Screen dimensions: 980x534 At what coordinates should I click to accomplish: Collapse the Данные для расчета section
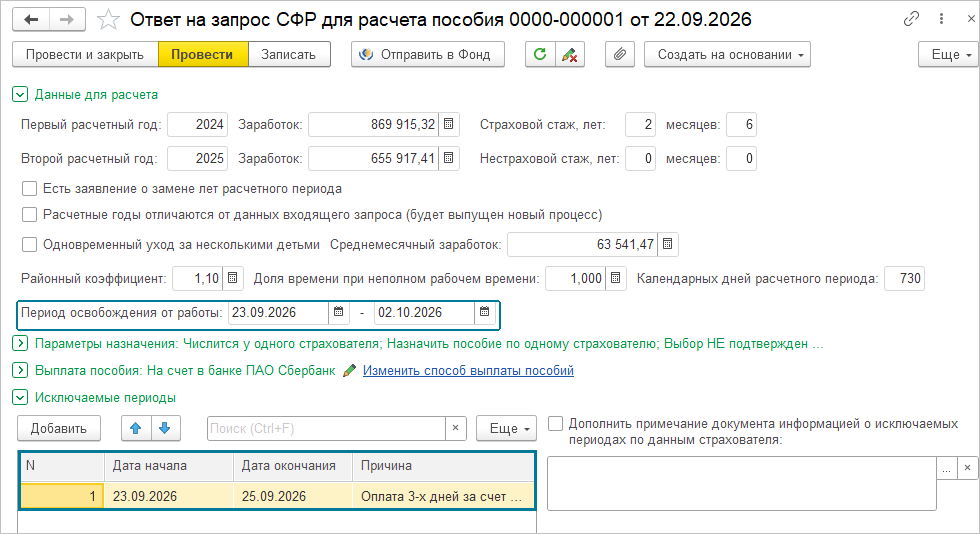click(x=20, y=94)
